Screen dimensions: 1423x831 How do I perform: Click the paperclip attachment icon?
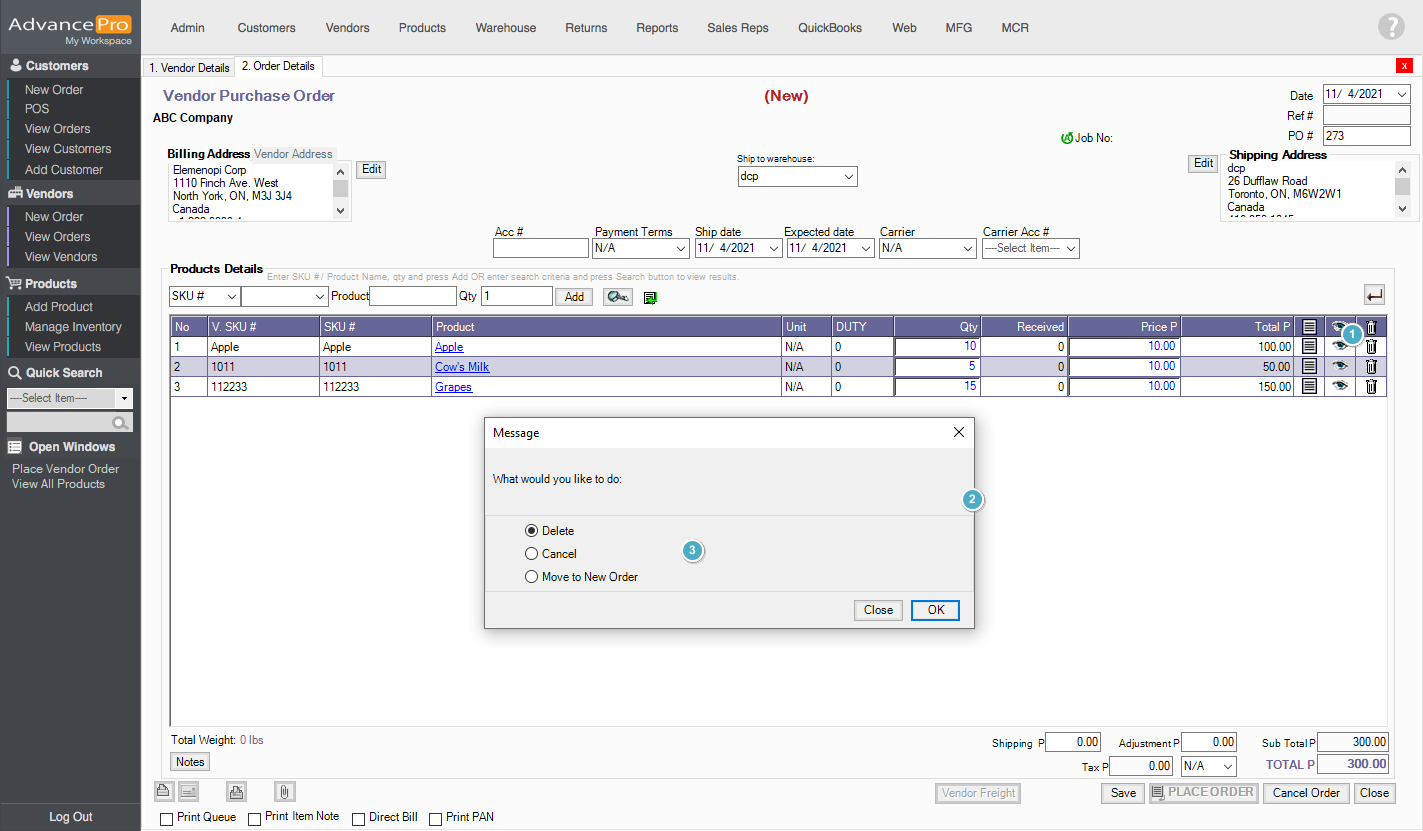coord(284,792)
